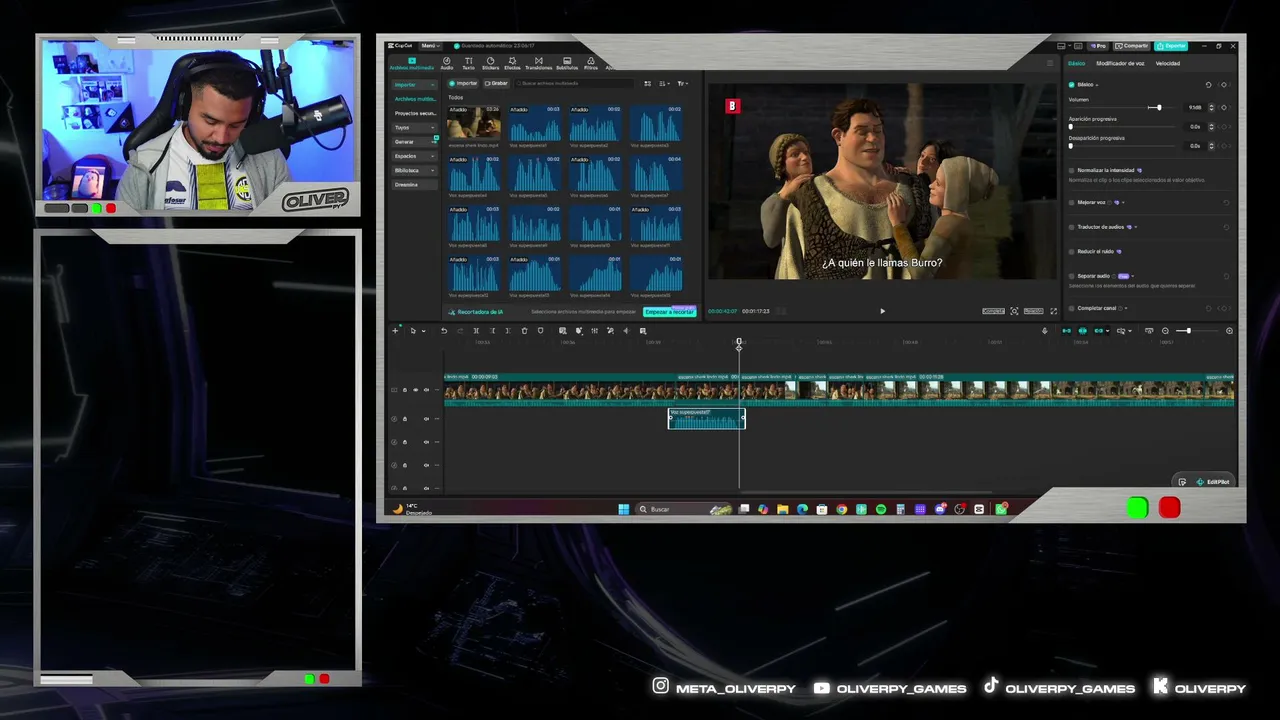The width and height of the screenshot is (1280, 720).
Task: Click the split clip tool in timeline toolbar
Action: (476, 331)
